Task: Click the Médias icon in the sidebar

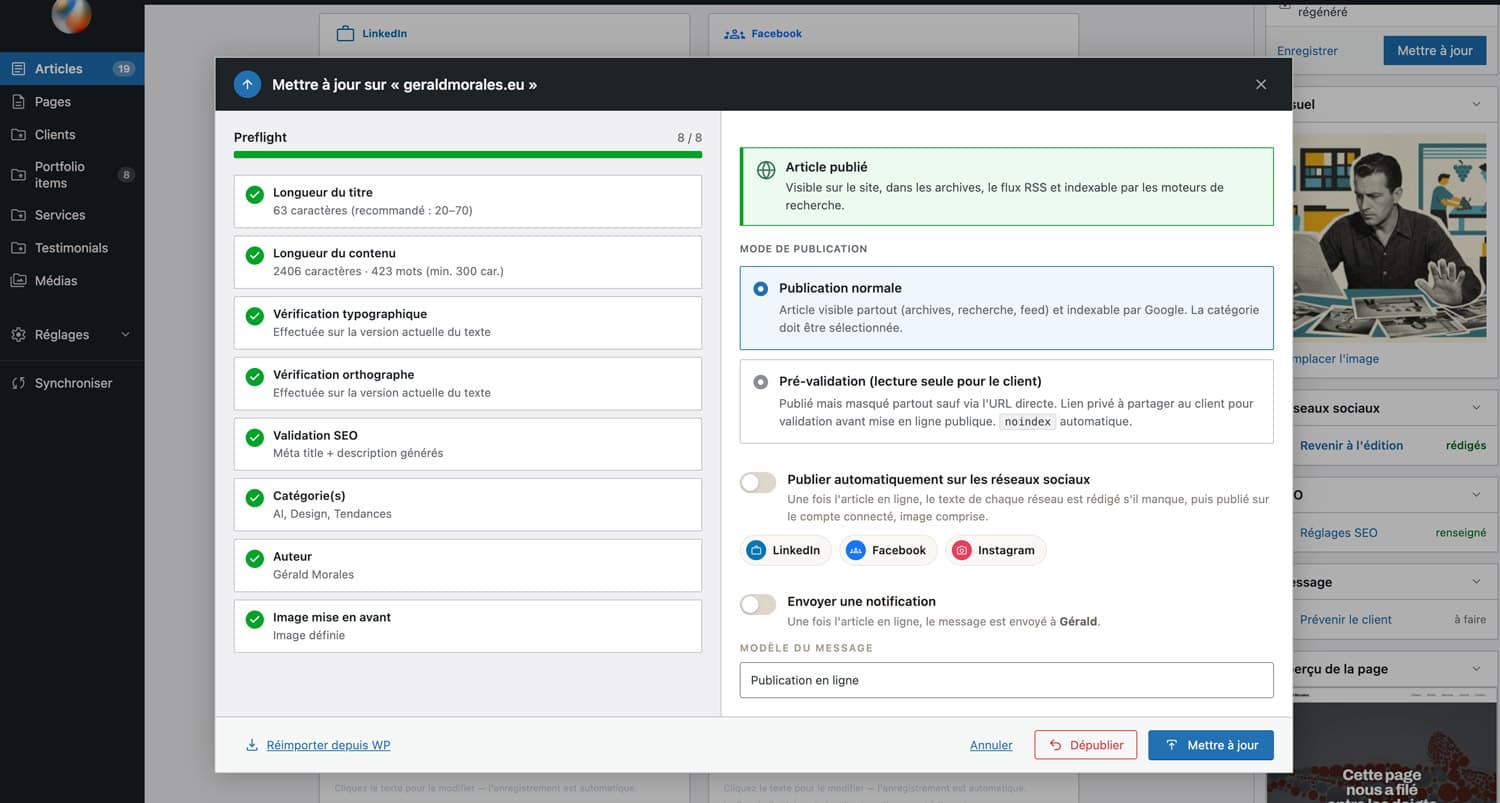Action: point(18,281)
